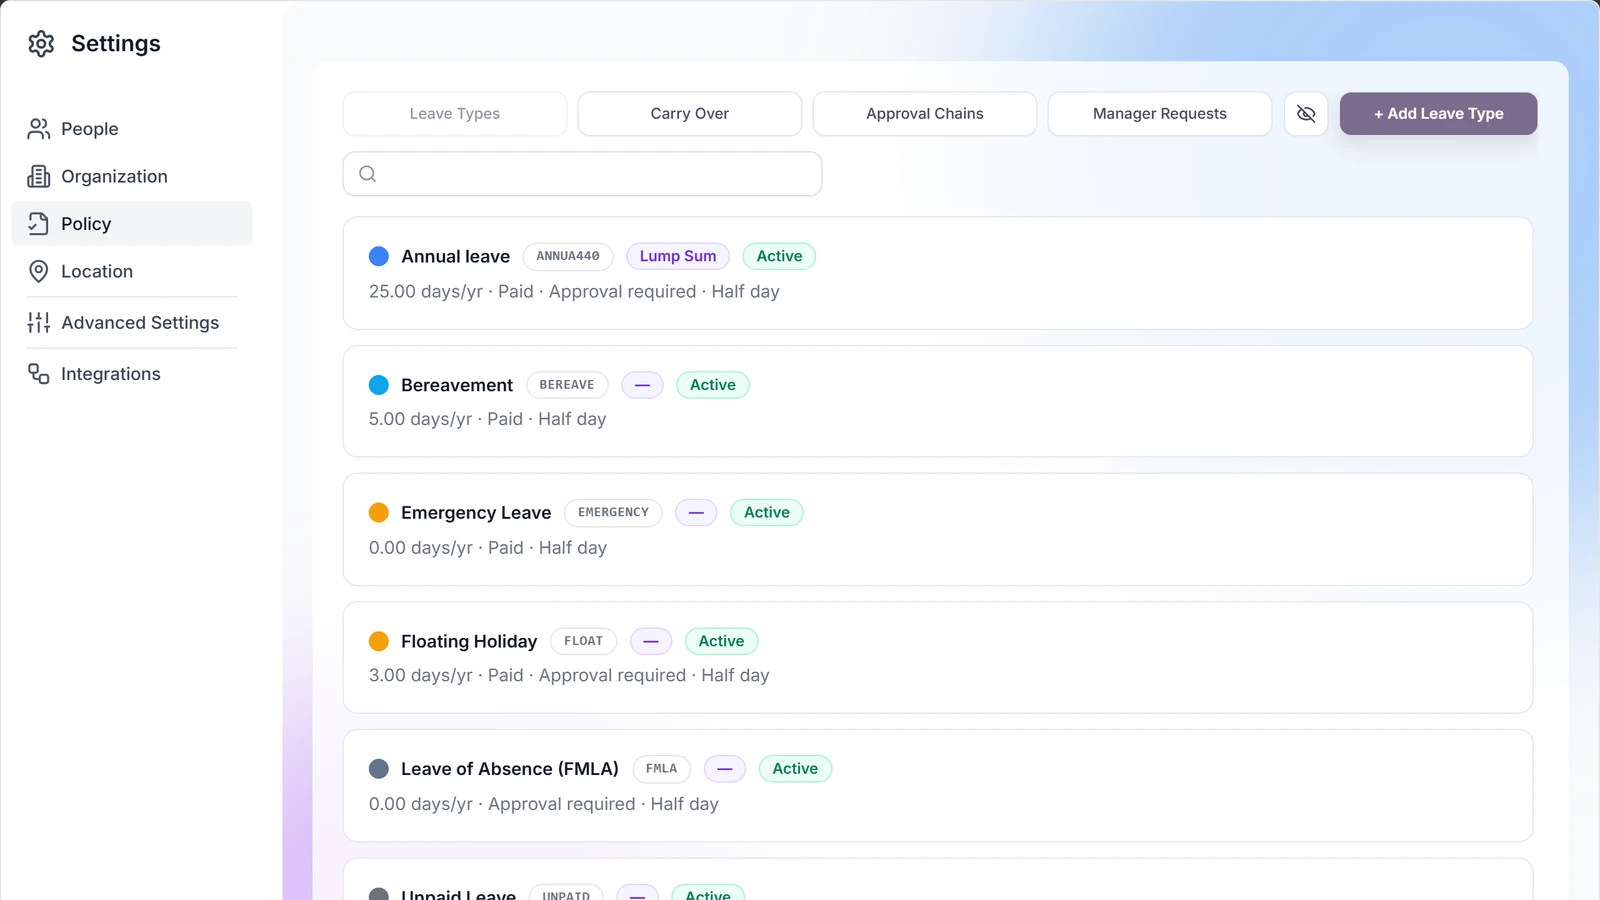The image size is (1600, 900).
Task: Click the dash badge on Bereavement
Action: (642, 385)
